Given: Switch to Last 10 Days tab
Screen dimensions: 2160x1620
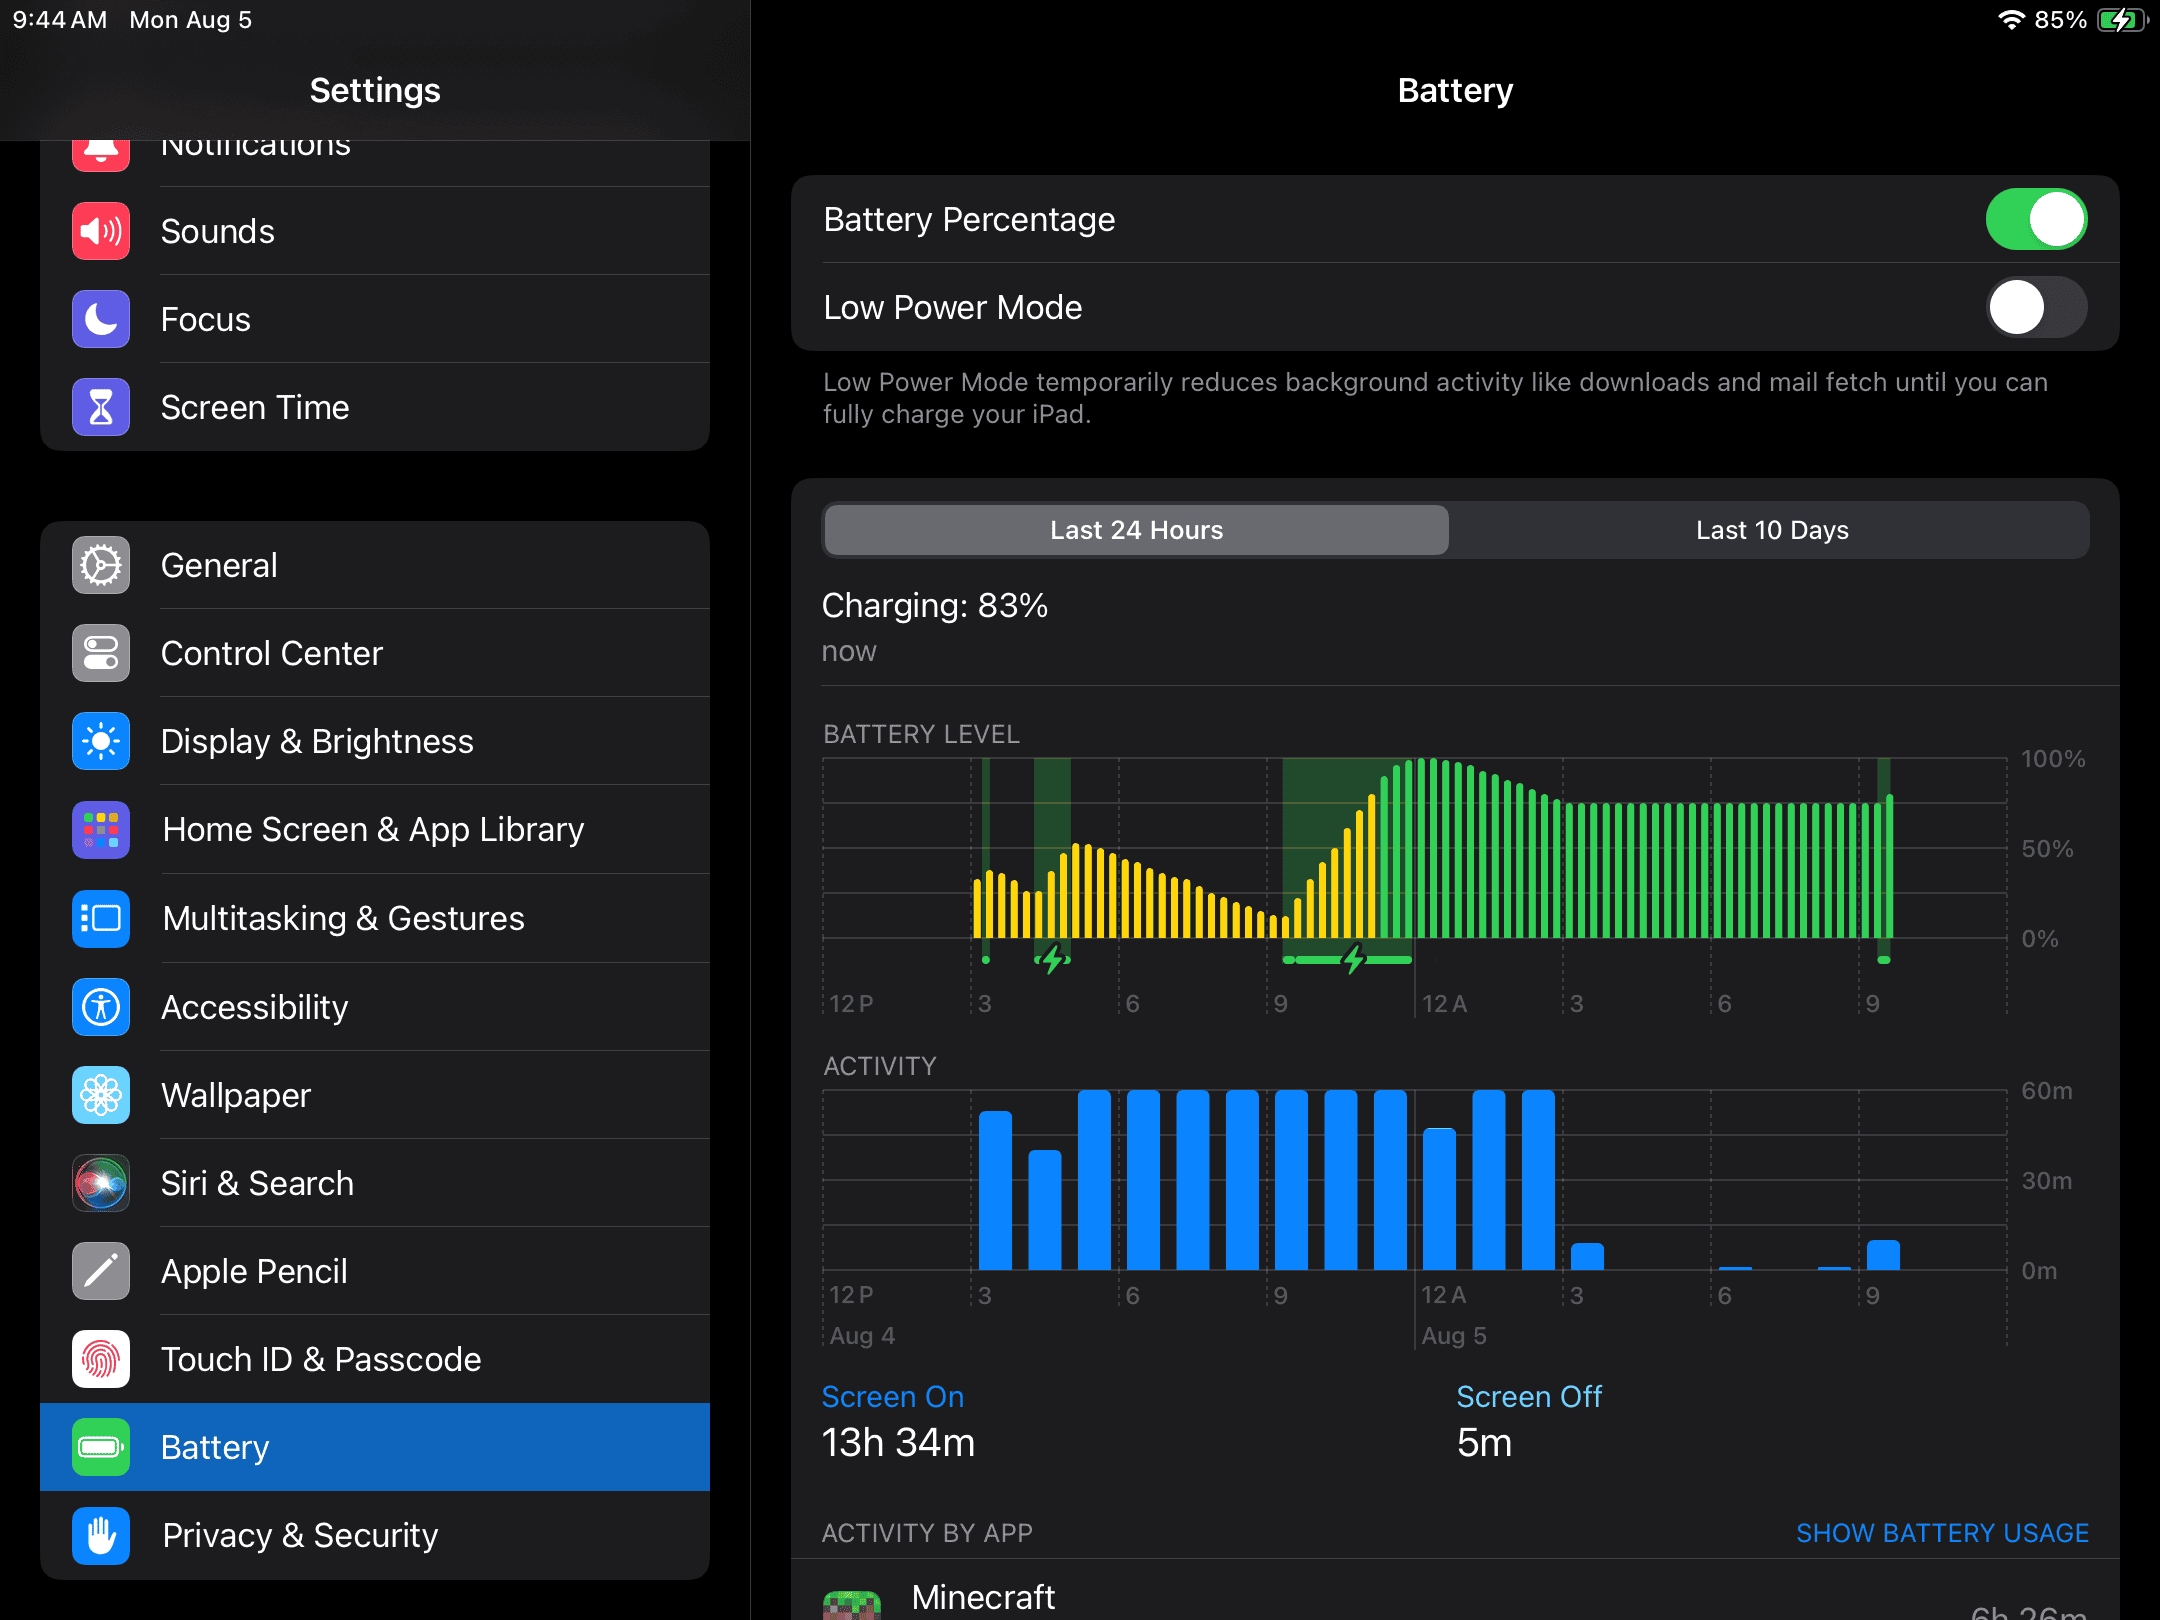Looking at the screenshot, I should (1771, 530).
